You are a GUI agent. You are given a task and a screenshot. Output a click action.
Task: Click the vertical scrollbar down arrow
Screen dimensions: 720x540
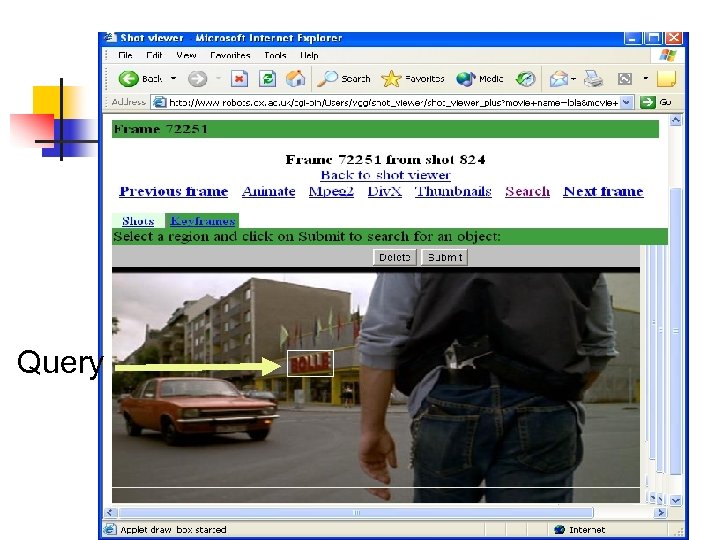tap(676, 500)
